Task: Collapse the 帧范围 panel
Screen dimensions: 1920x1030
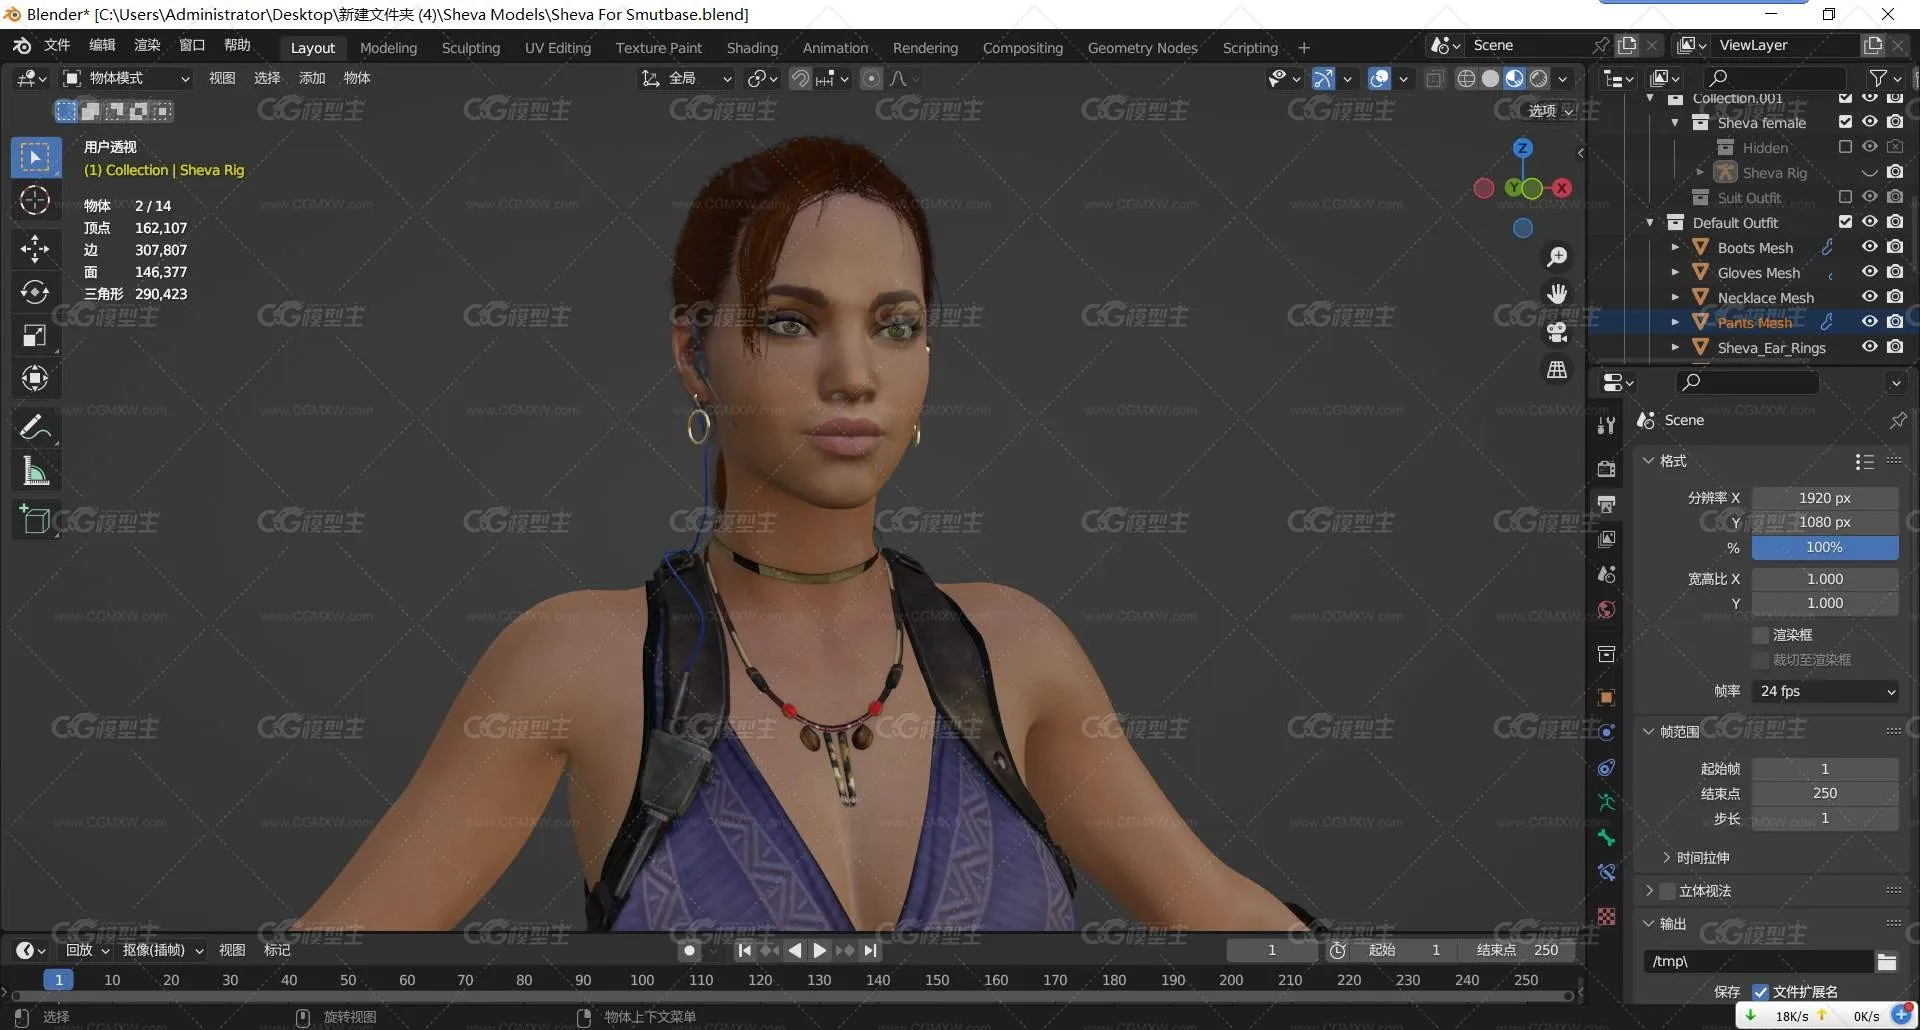Action: tap(1649, 732)
